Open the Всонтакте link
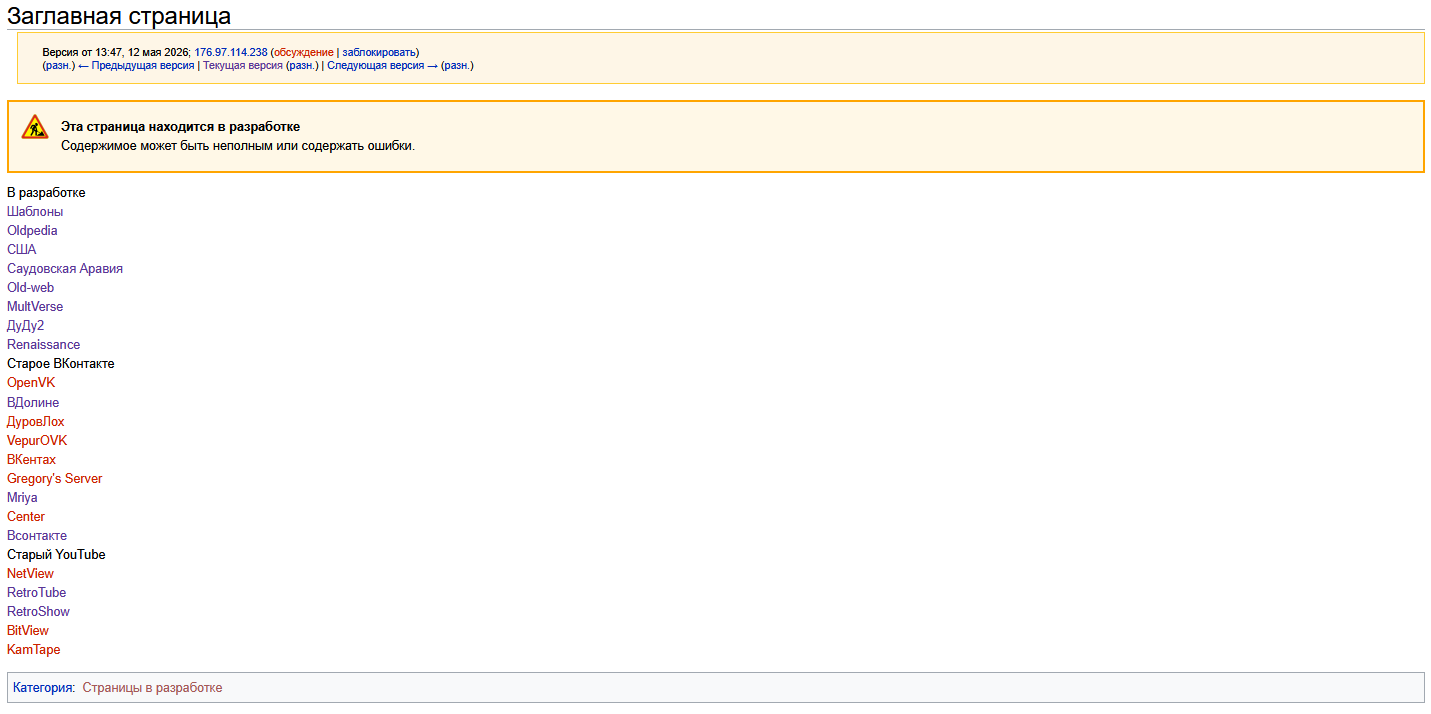The height and width of the screenshot is (714, 1431). click(x=37, y=535)
